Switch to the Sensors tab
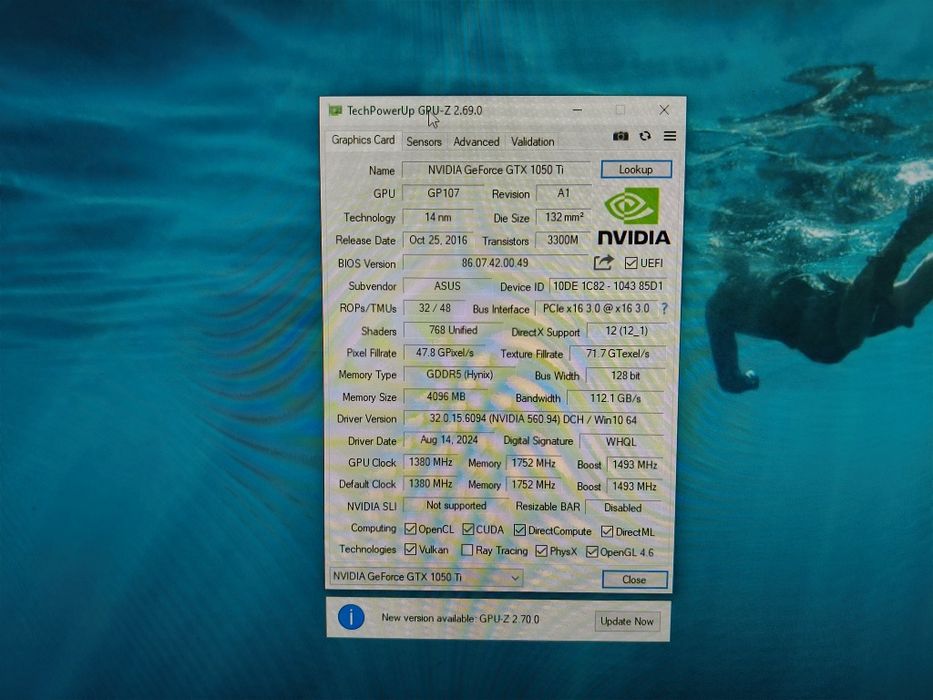Screen dimensions: 933x700 424,142
